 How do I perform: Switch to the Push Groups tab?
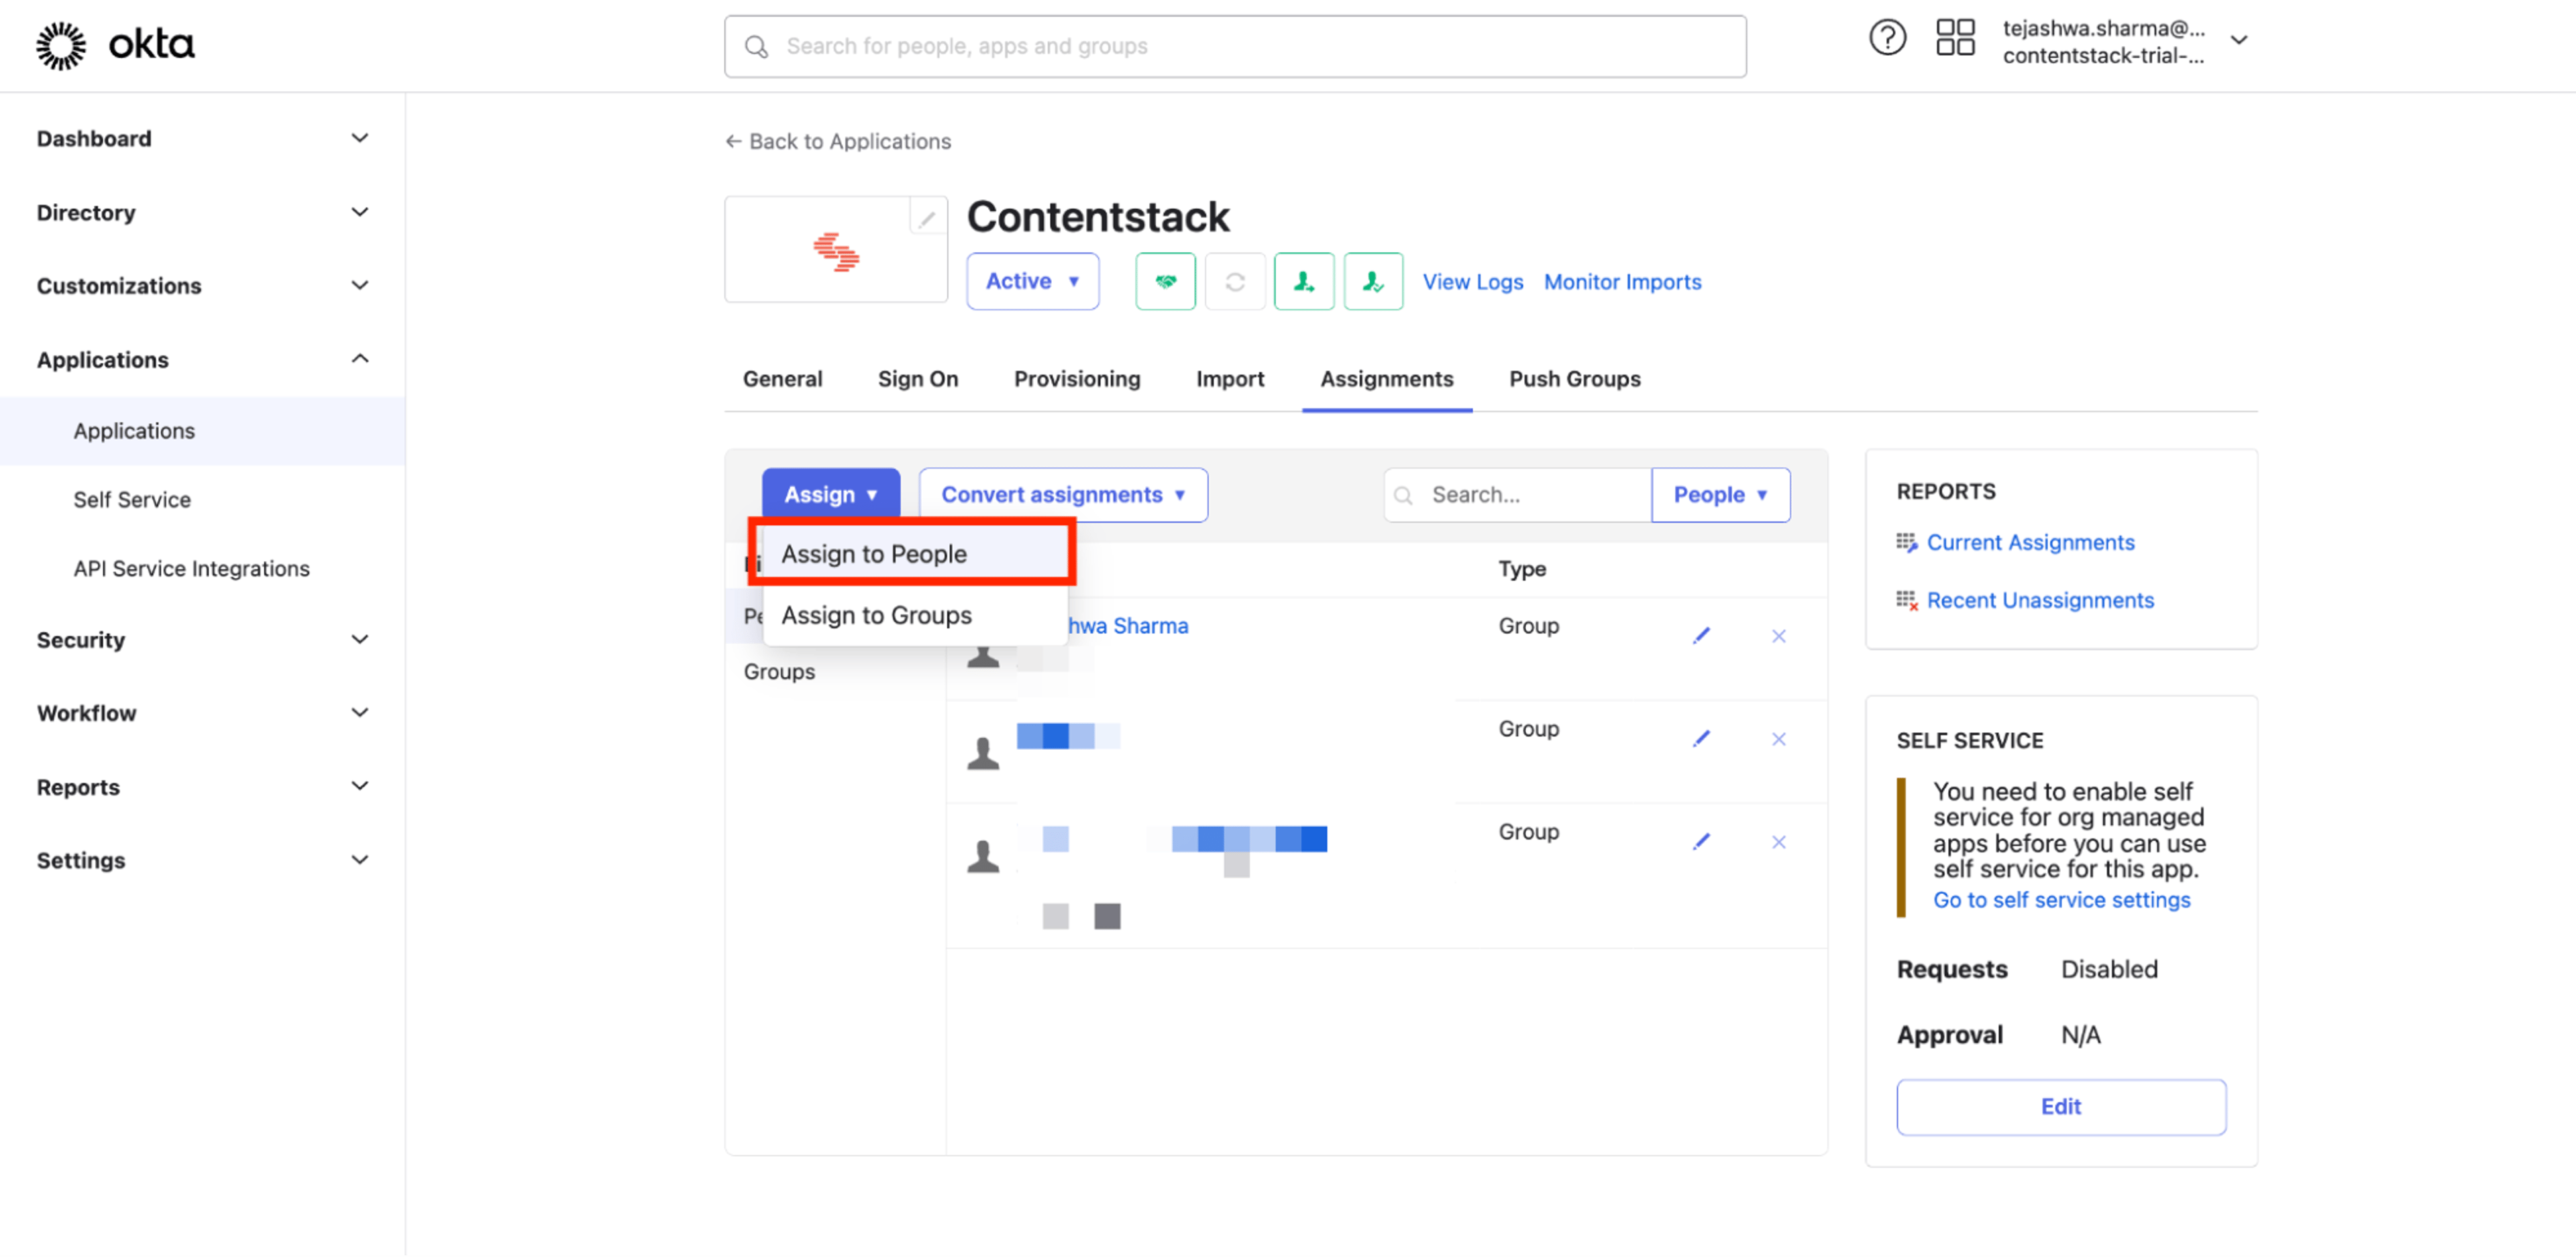[x=1575, y=379]
